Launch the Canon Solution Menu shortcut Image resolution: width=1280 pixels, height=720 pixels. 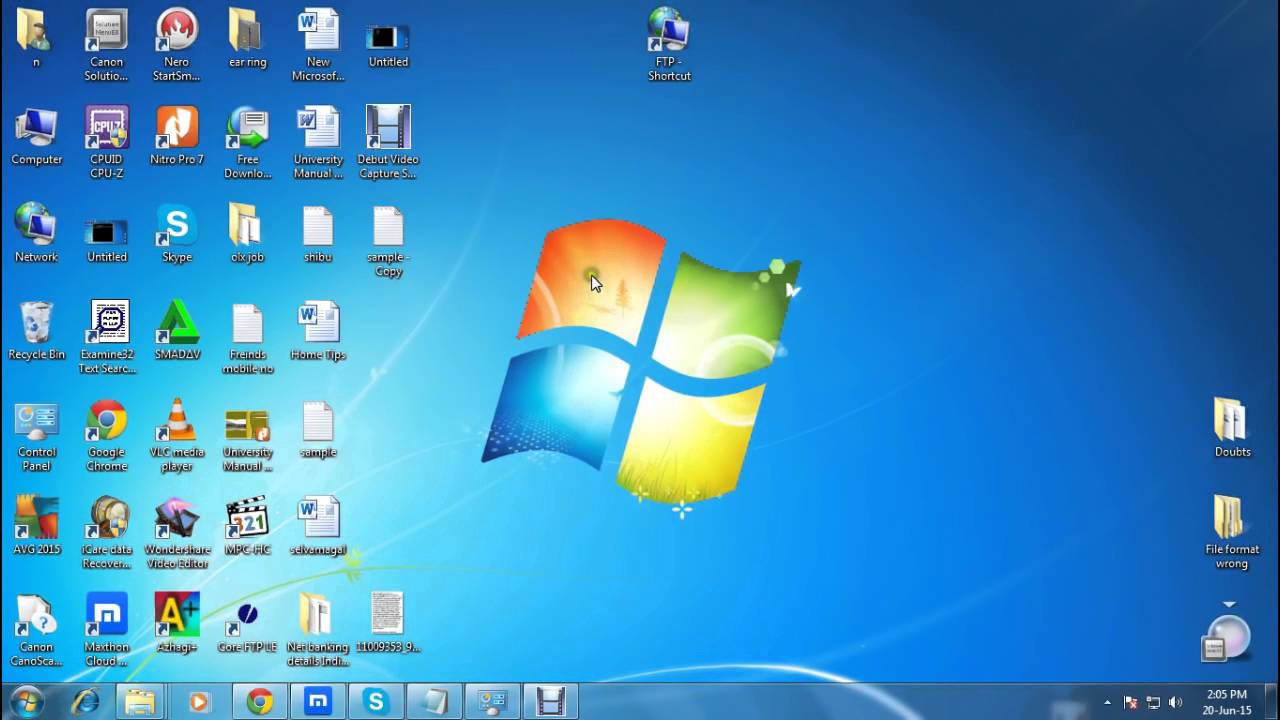pyautogui.click(x=106, y=45)
